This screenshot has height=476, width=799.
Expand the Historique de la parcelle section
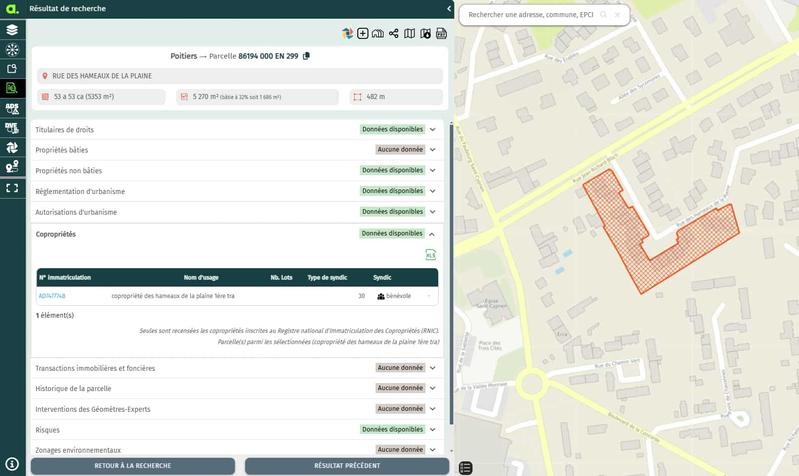coord(433,388)
